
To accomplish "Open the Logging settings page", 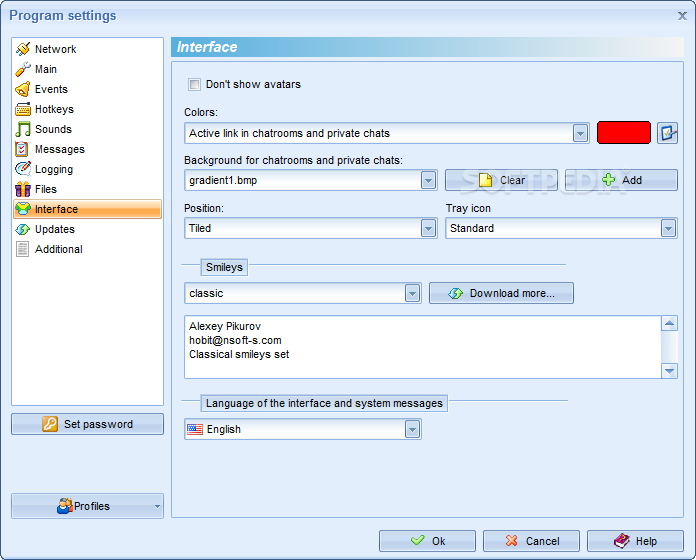I will coord(87,169).
